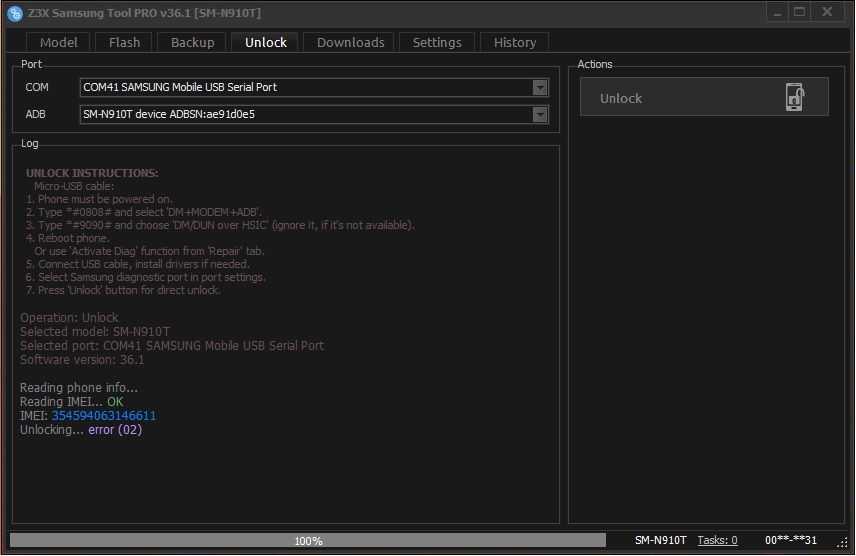Click 'Operation: Unlock' log line
This screenshot has width=856, height=556.
click(x=69, y=317)
